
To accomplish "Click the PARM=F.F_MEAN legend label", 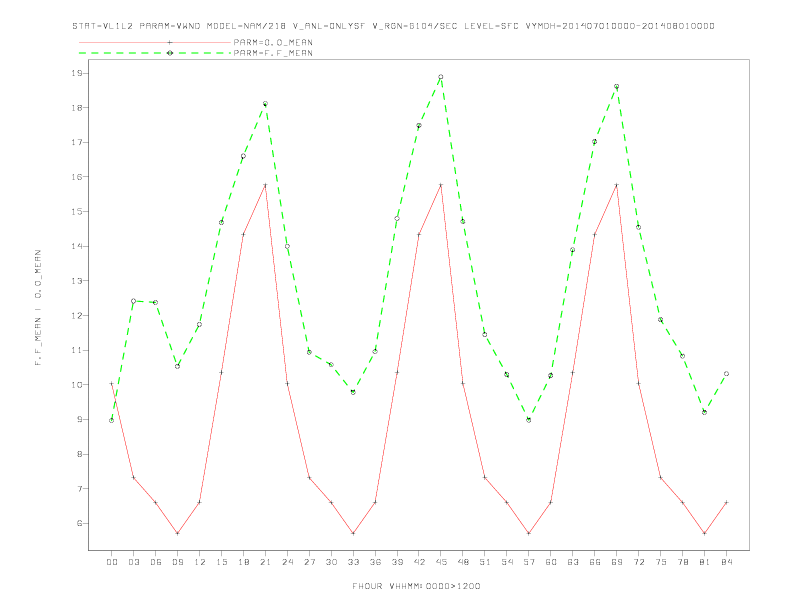I will pos(273,53).
